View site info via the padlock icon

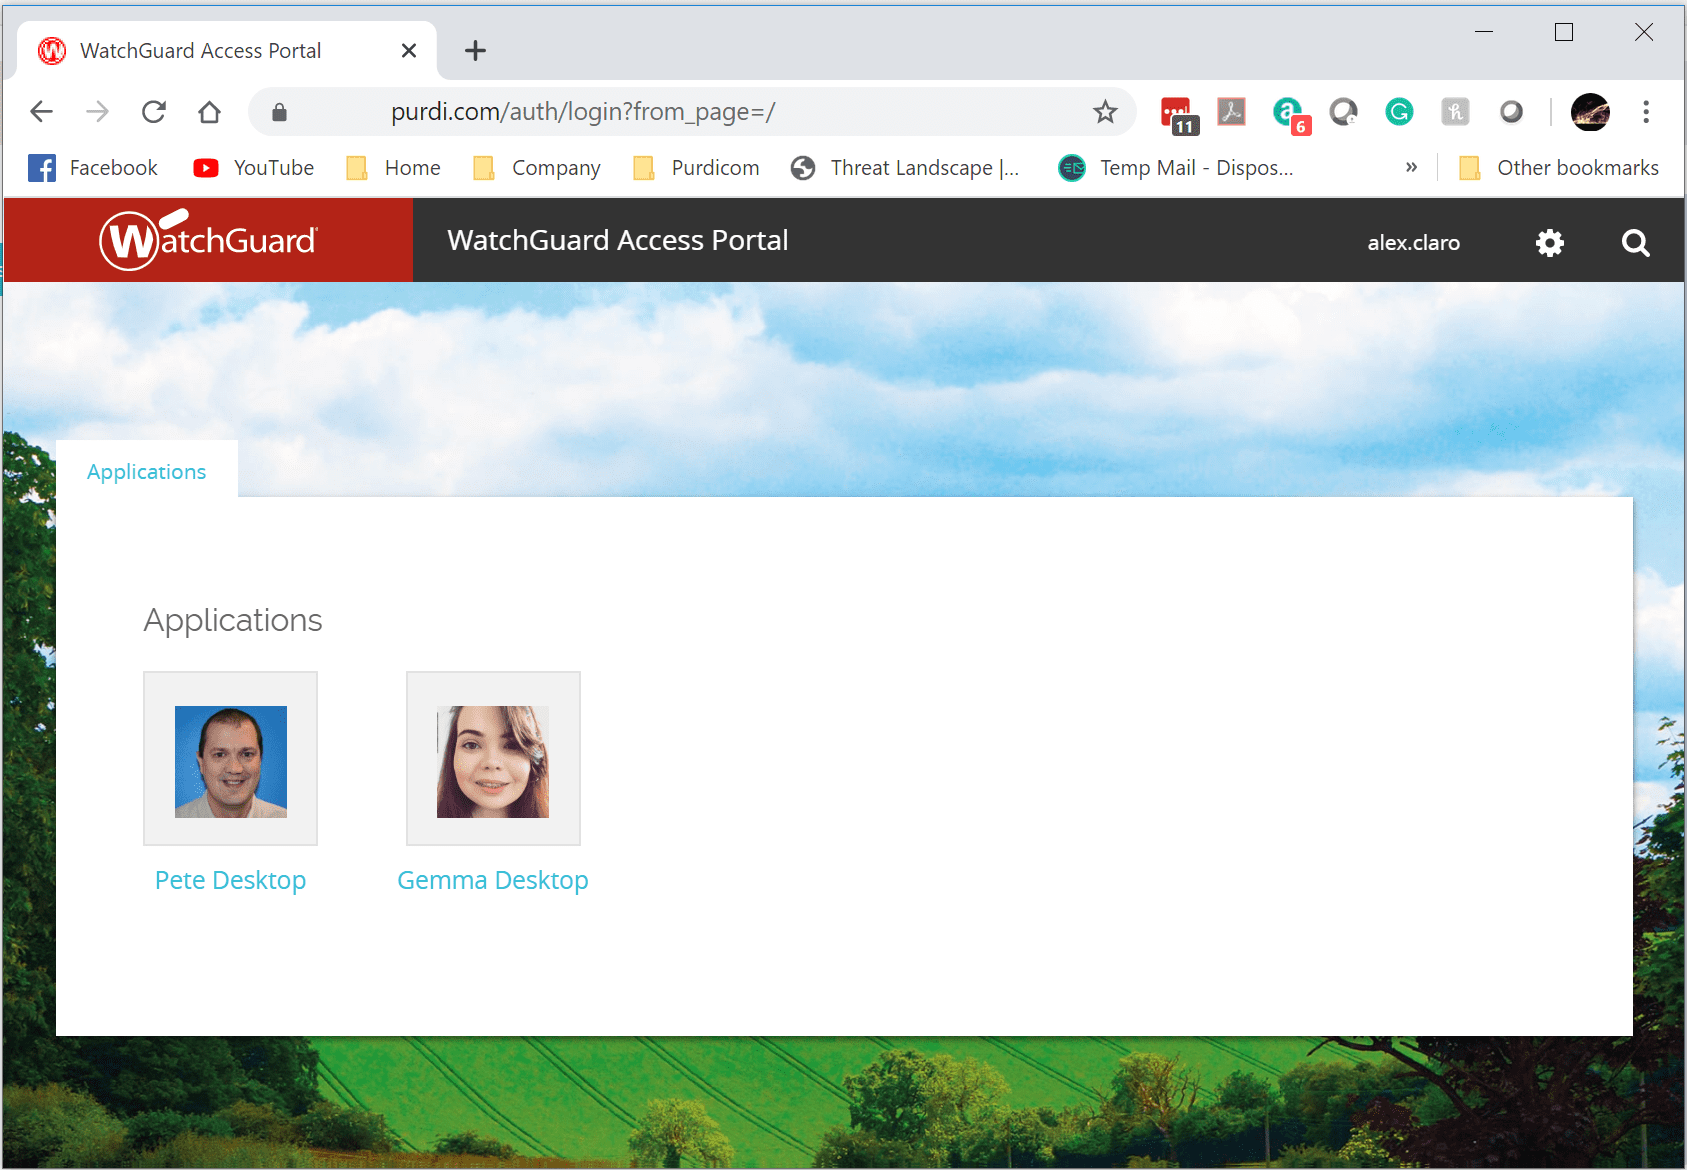279,111
